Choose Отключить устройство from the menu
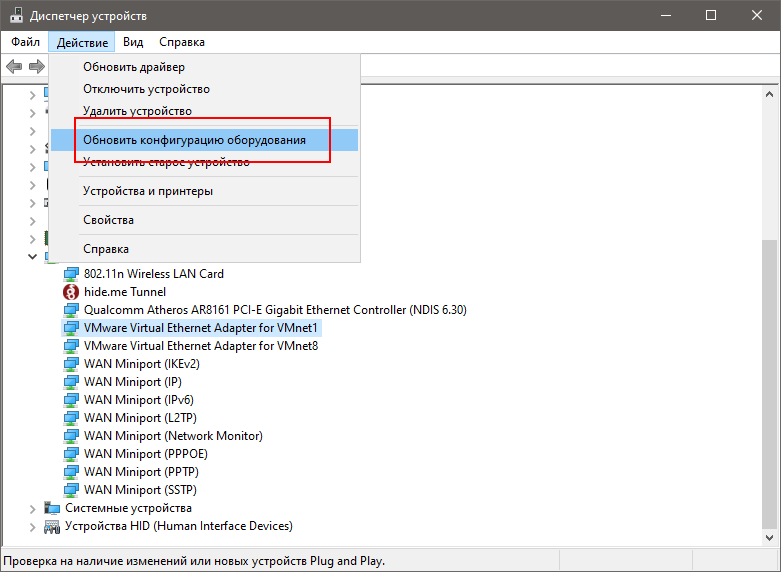 (204, 89)
